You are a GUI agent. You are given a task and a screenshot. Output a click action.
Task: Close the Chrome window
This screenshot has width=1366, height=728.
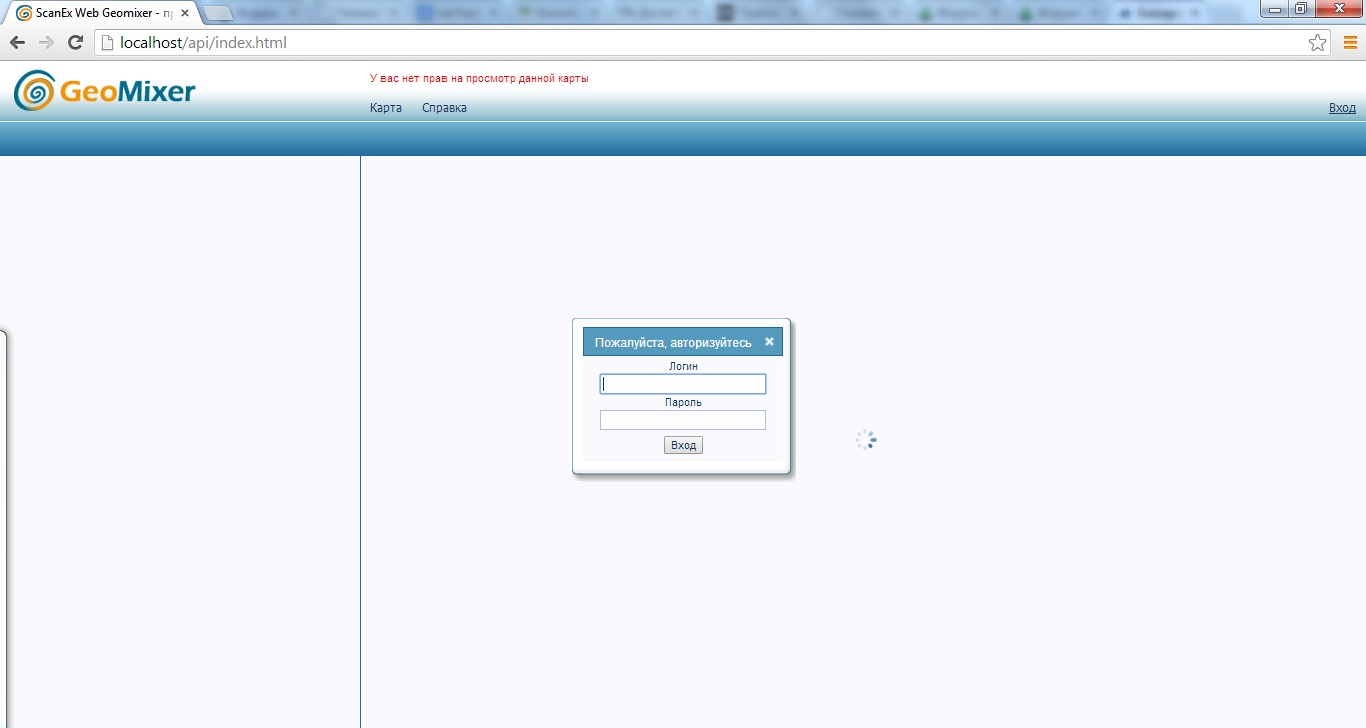[x=1338, y=9]
